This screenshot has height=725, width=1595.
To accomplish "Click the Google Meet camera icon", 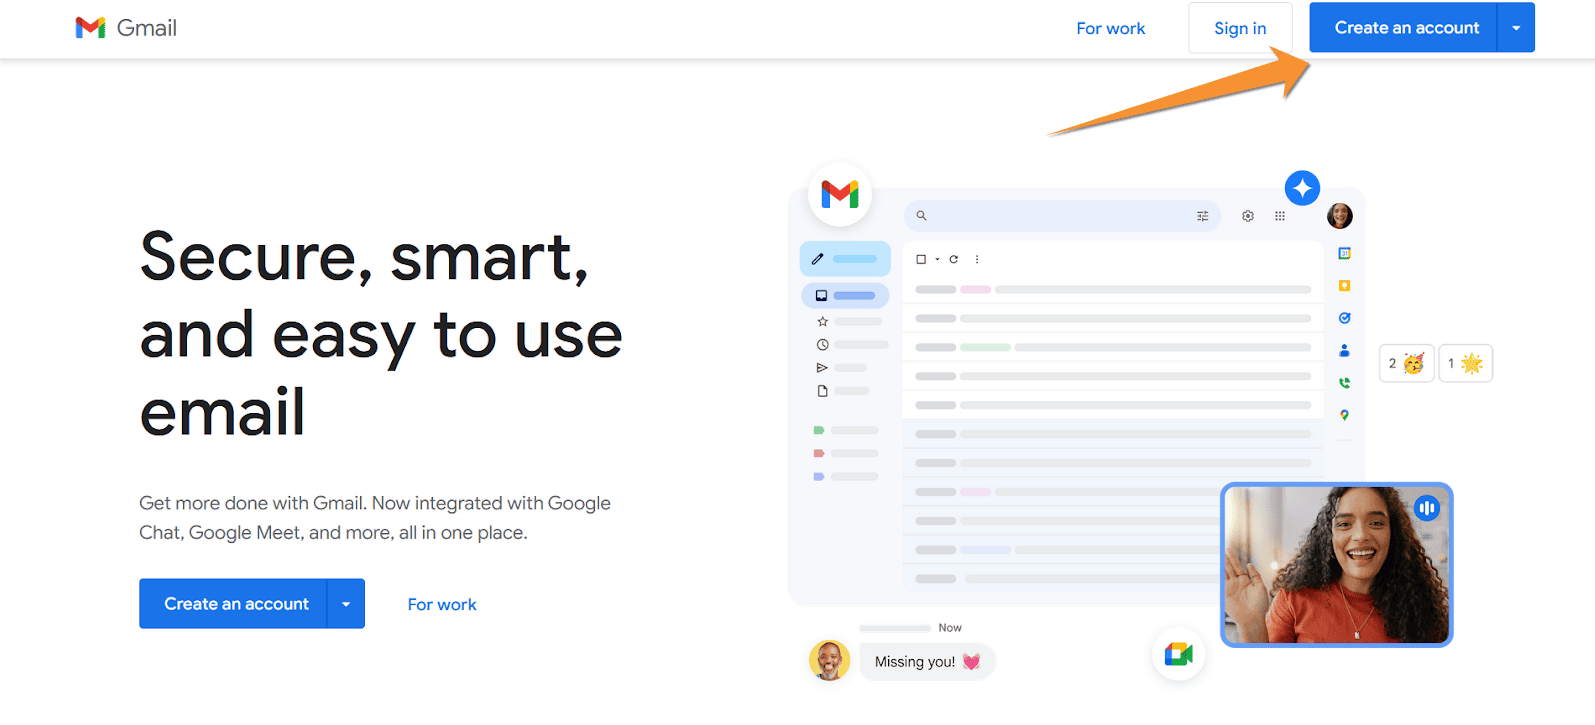I will (1179, 655).
